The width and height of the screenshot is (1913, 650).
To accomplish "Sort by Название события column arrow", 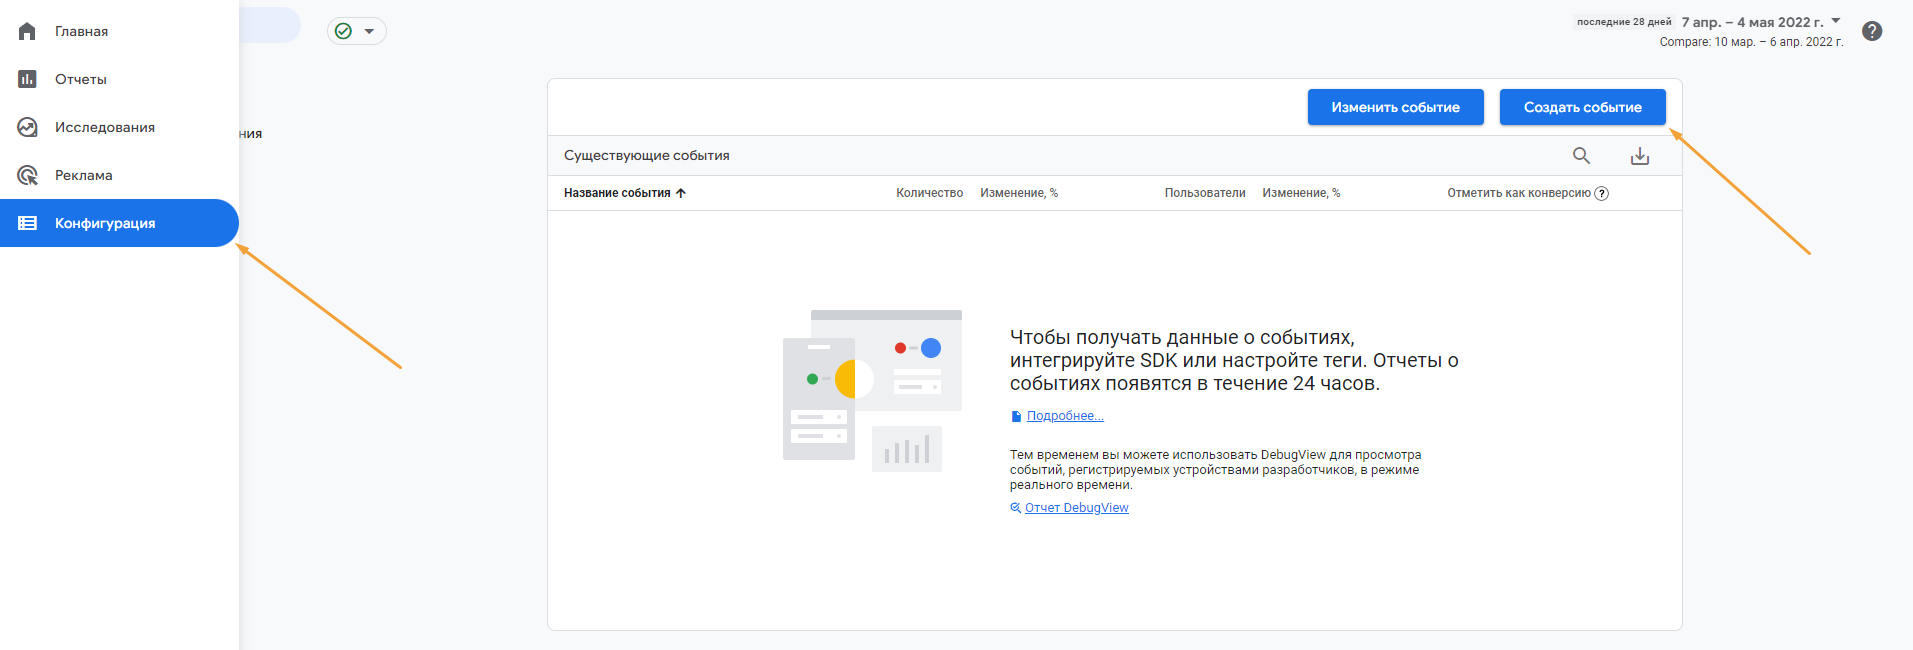I will pos(681,193).
